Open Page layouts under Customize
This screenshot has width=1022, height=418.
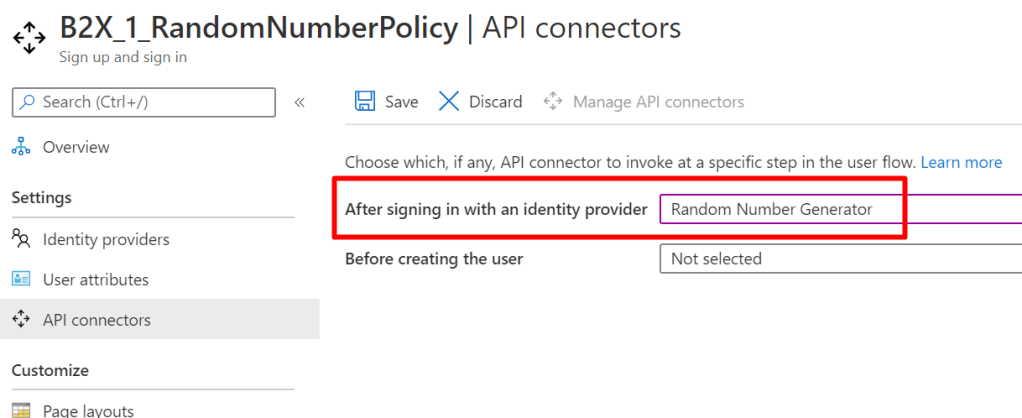click(88, 410)
